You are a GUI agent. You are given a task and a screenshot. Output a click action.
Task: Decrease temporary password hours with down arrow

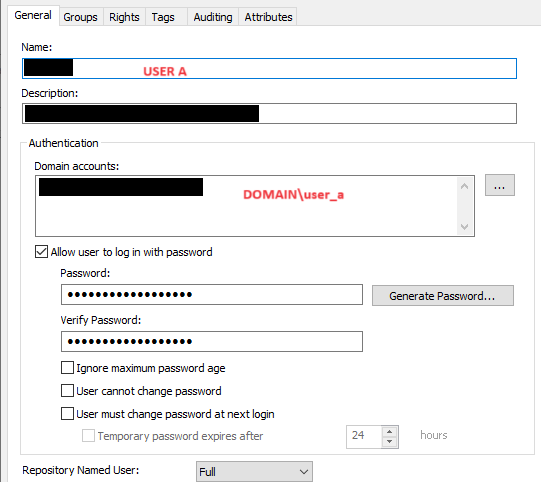pos(390,442)
